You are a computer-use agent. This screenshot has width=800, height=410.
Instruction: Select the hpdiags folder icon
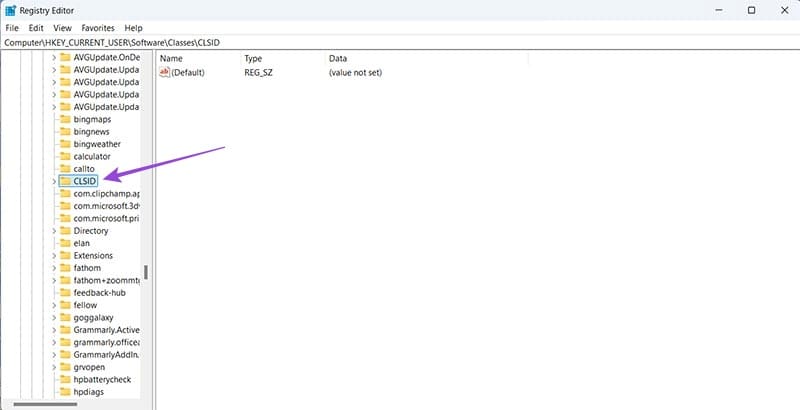click(x=65, y=392)
